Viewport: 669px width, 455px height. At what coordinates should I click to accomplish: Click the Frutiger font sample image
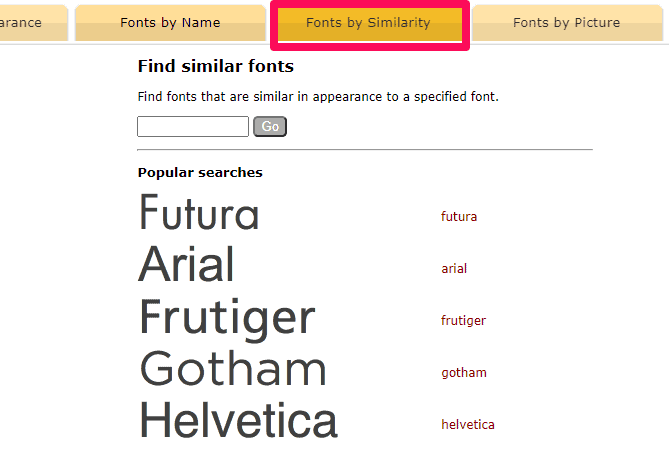tap(227, 318)
